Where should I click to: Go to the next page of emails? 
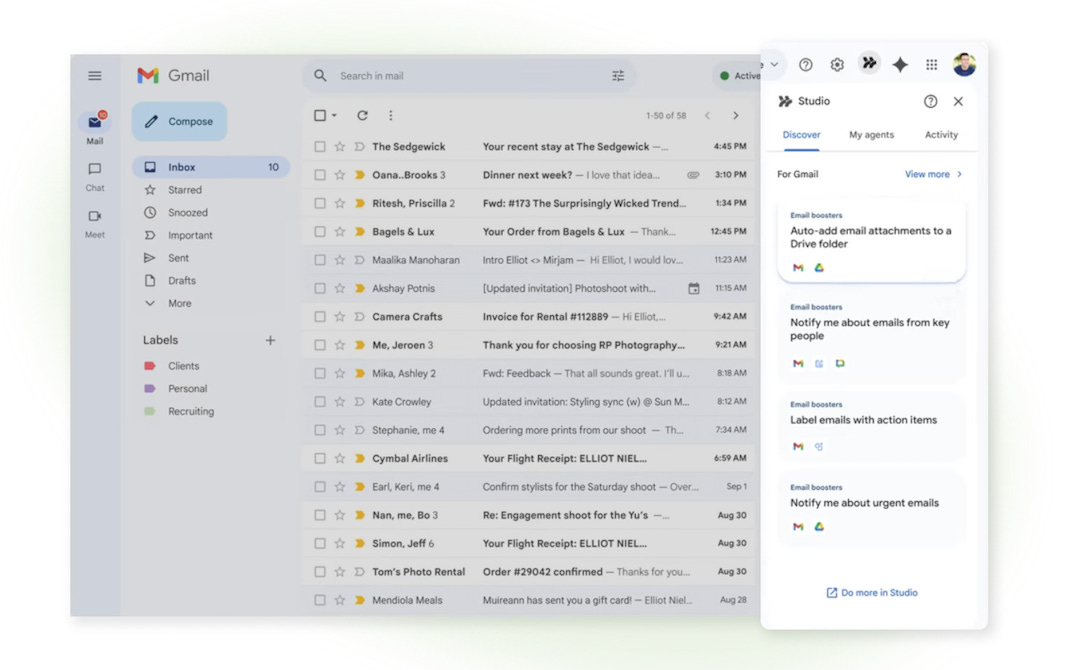pos(736,116)
